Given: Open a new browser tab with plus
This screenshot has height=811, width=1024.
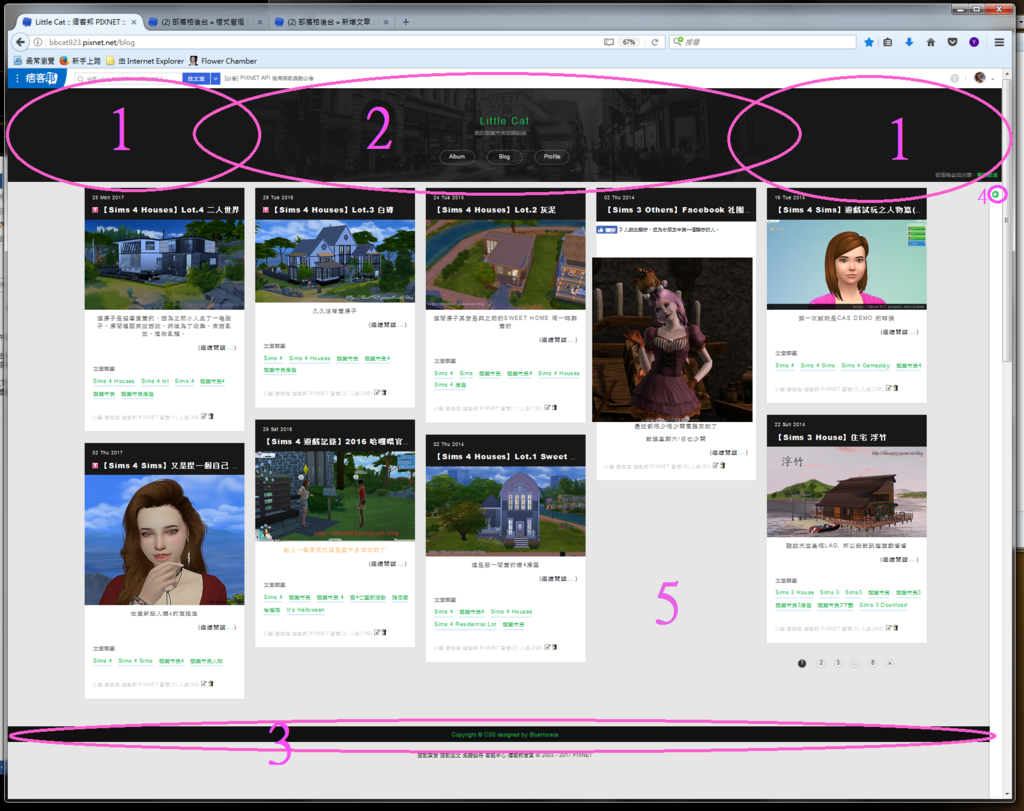Looking at the screenshot, I should pos(406,22).
